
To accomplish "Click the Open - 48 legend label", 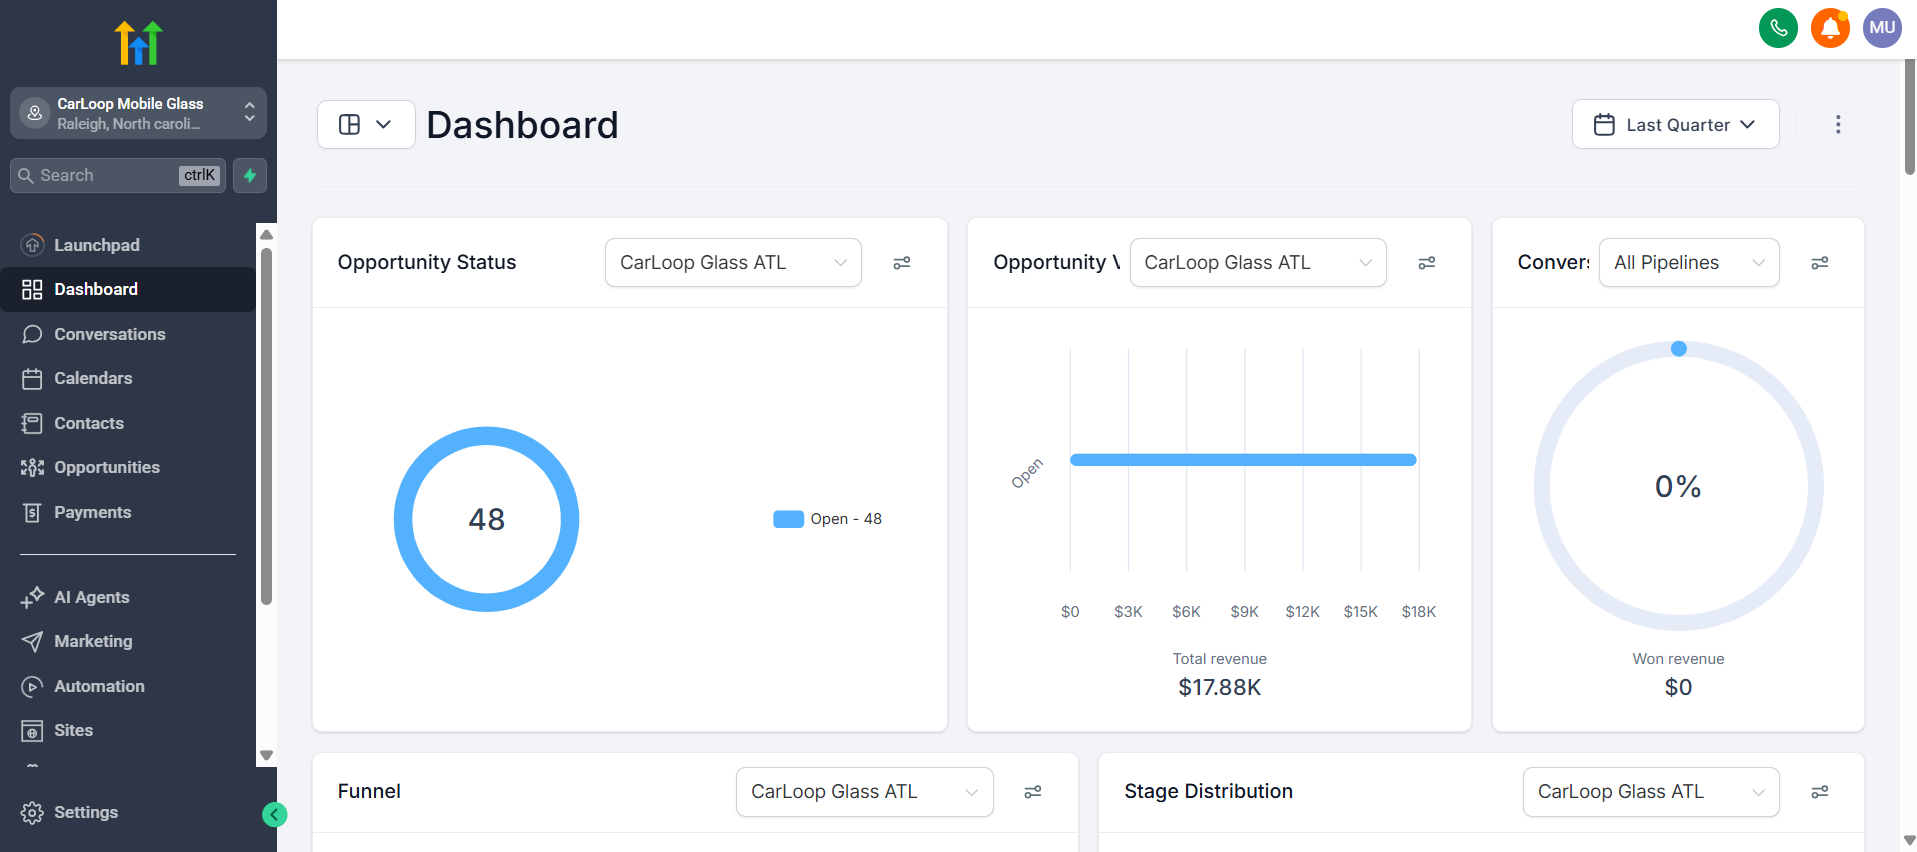I will click(x=846, y=519).
